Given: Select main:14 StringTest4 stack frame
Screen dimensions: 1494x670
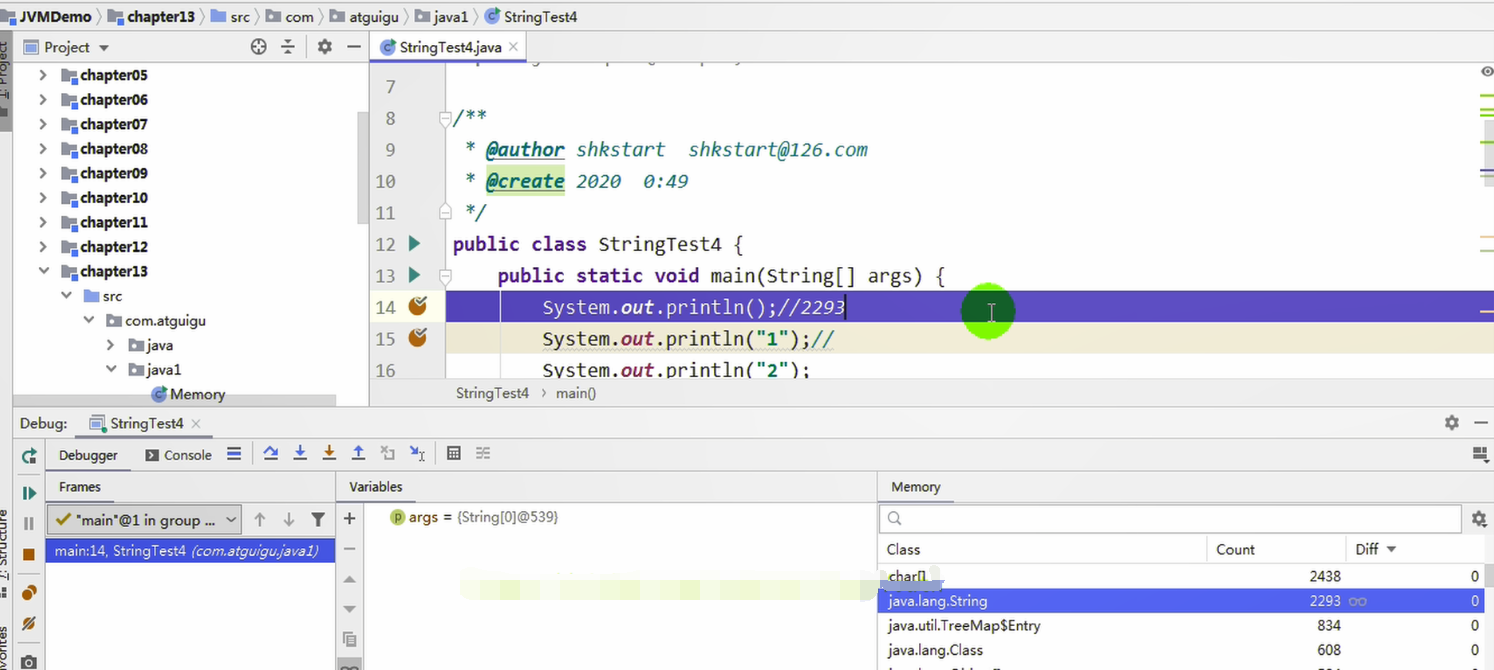Looking at the screenshot, I should click(189, 550).
